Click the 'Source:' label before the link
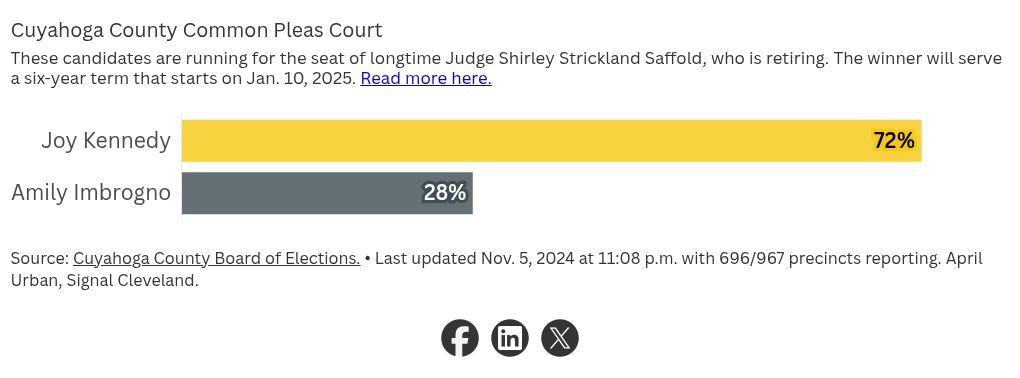The height and width of the screenshot is (378, 1020). coord(40,259)
